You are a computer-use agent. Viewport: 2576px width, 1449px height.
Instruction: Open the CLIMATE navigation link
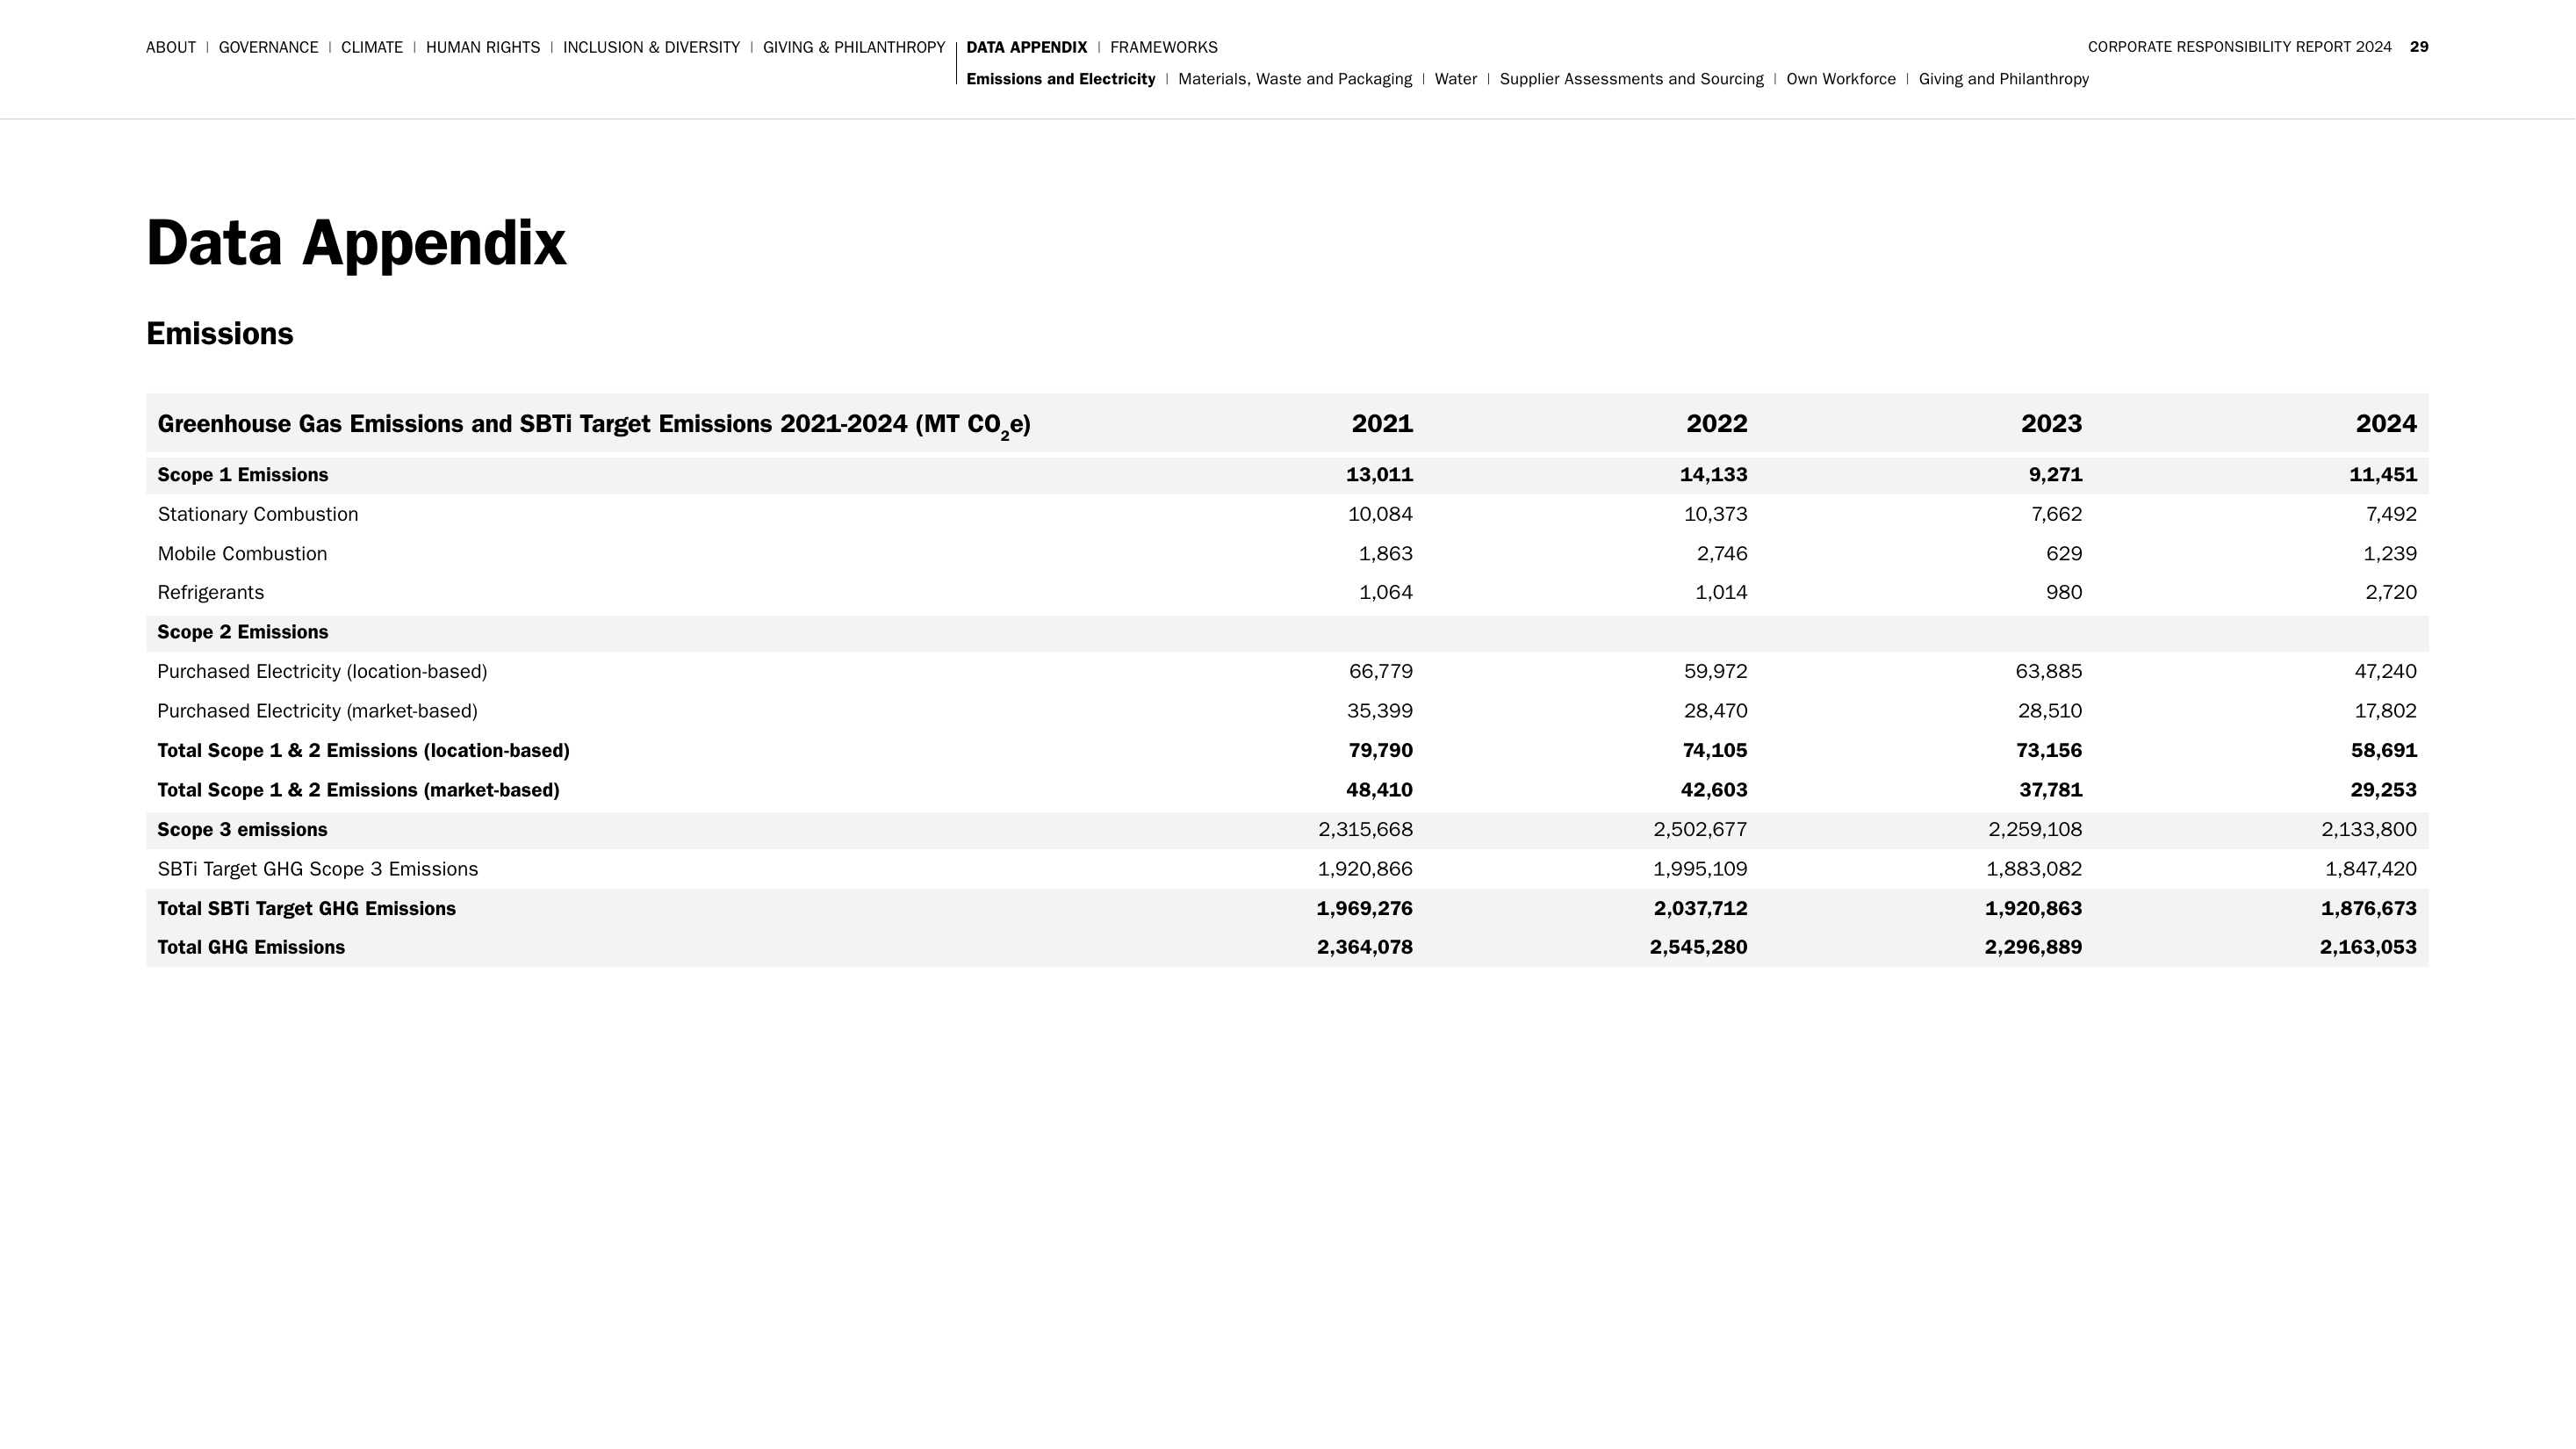[x=372, y=47]
